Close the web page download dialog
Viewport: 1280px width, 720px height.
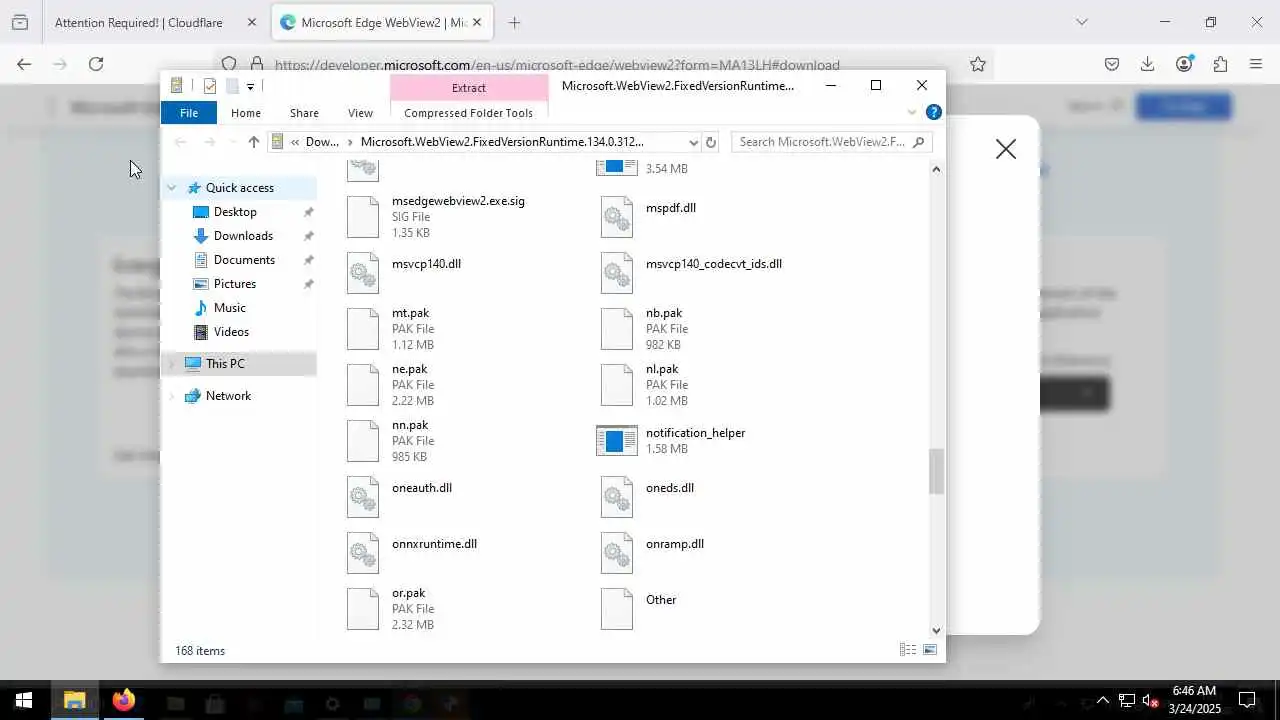pyautogui.click(x=1006, y=149)
